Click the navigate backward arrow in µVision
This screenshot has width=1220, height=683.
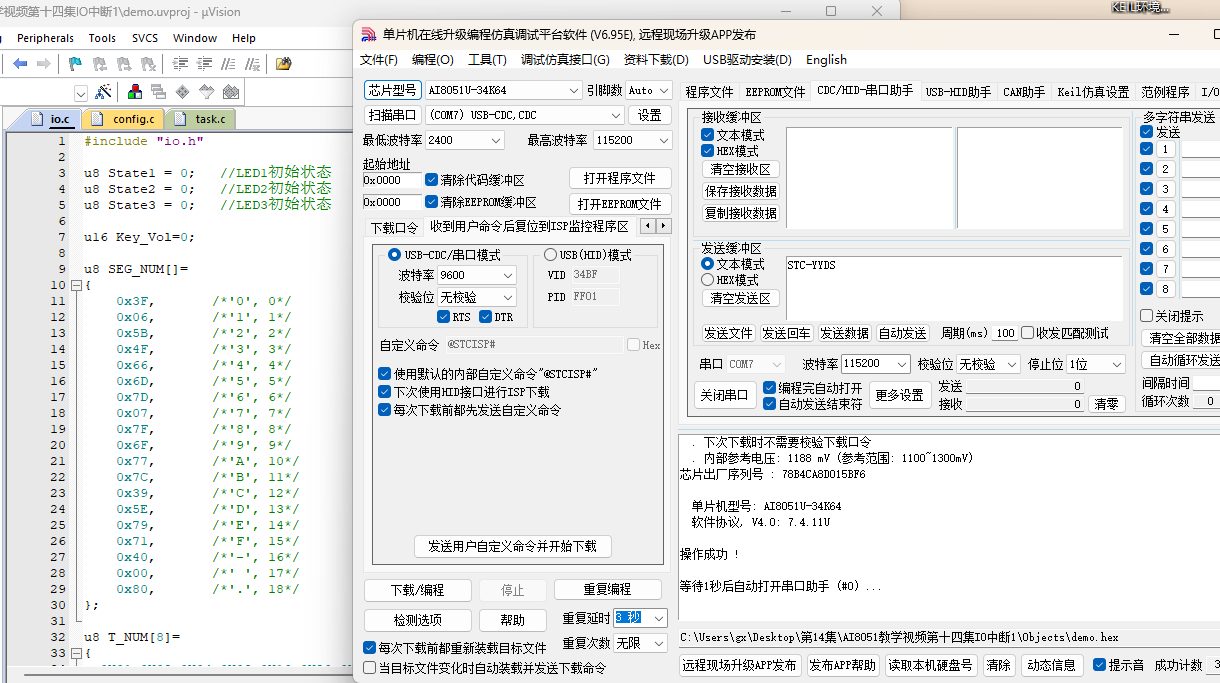[20, 63]
